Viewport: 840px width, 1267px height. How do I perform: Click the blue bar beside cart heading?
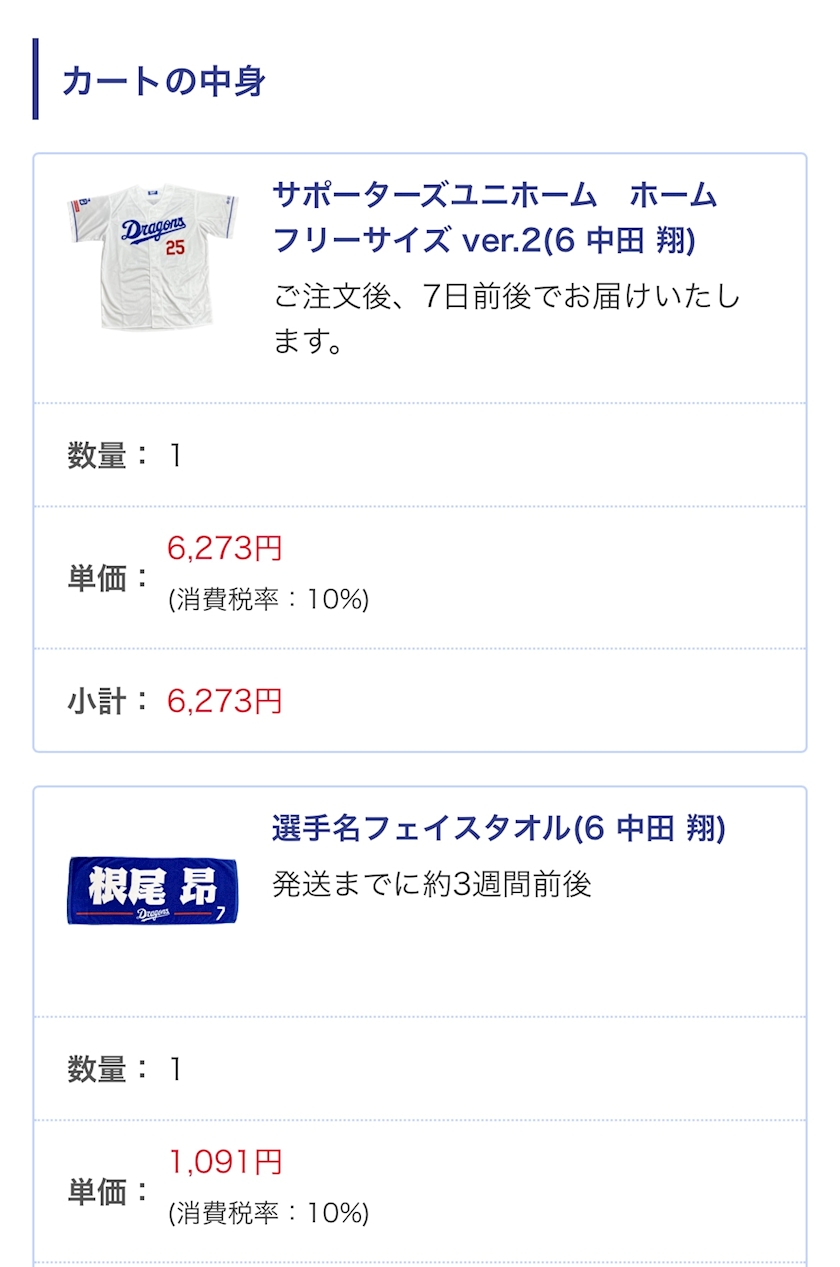click(x=36, y=79)
